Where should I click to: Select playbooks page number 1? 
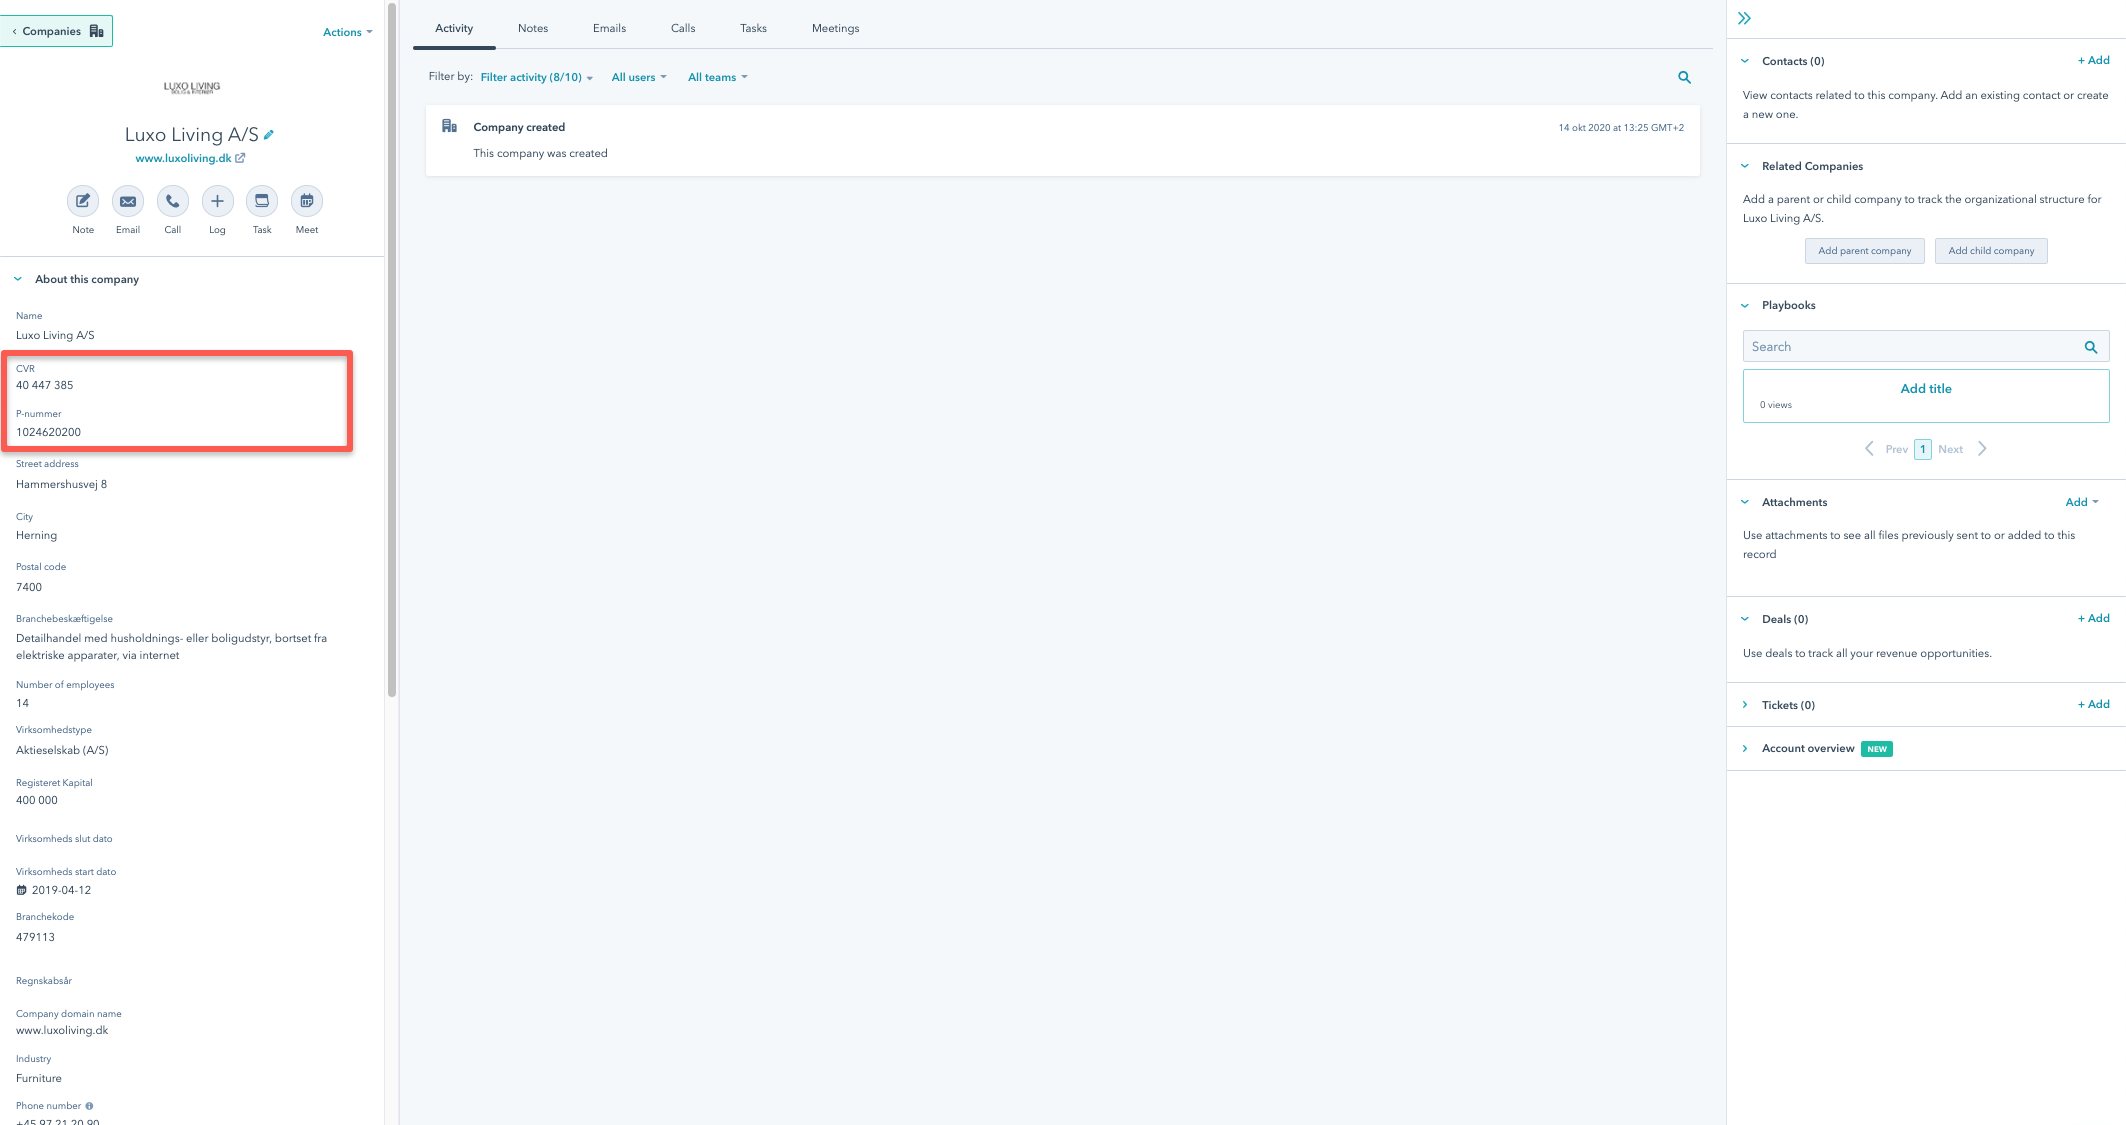coord(1922,449)
